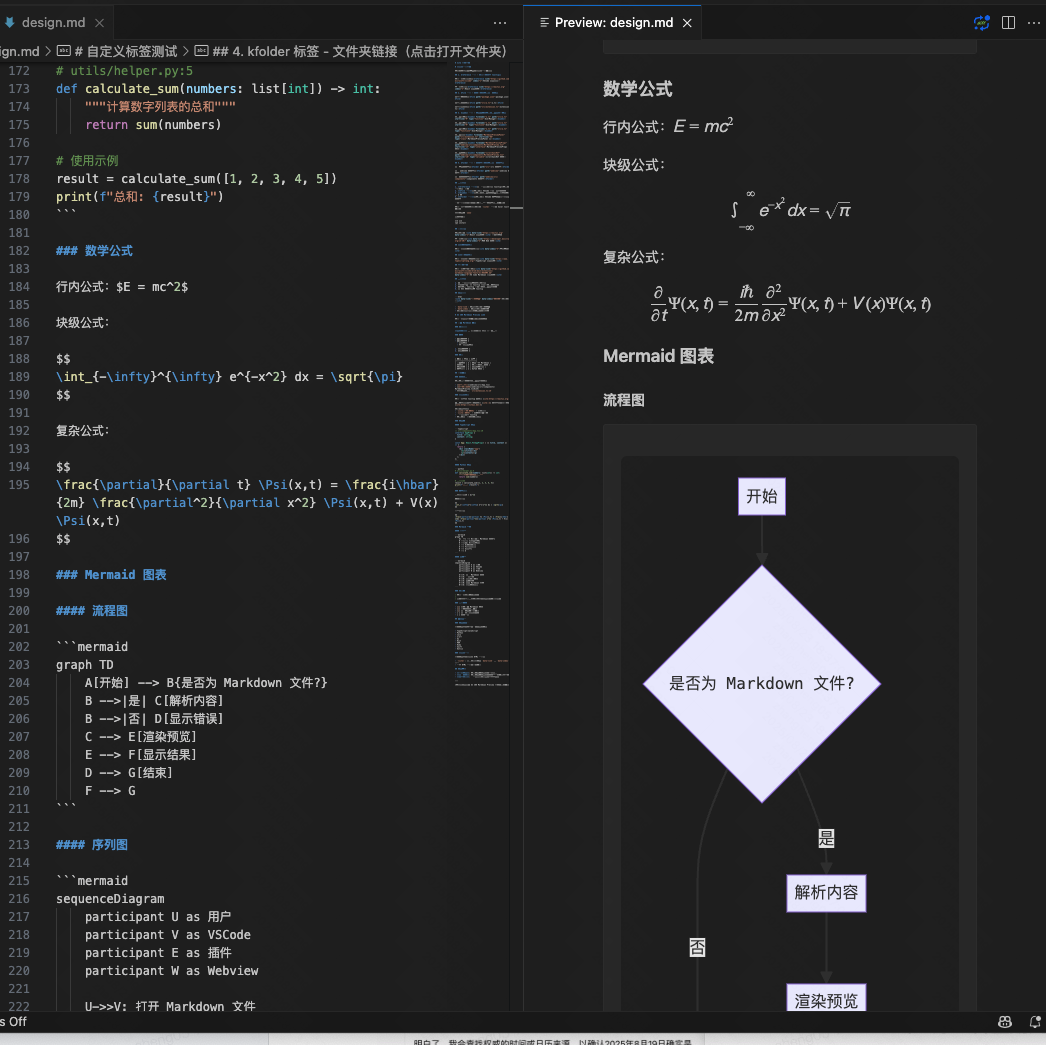
Task: Click the '### 数学公式' heading in editor
Action: 94,251
